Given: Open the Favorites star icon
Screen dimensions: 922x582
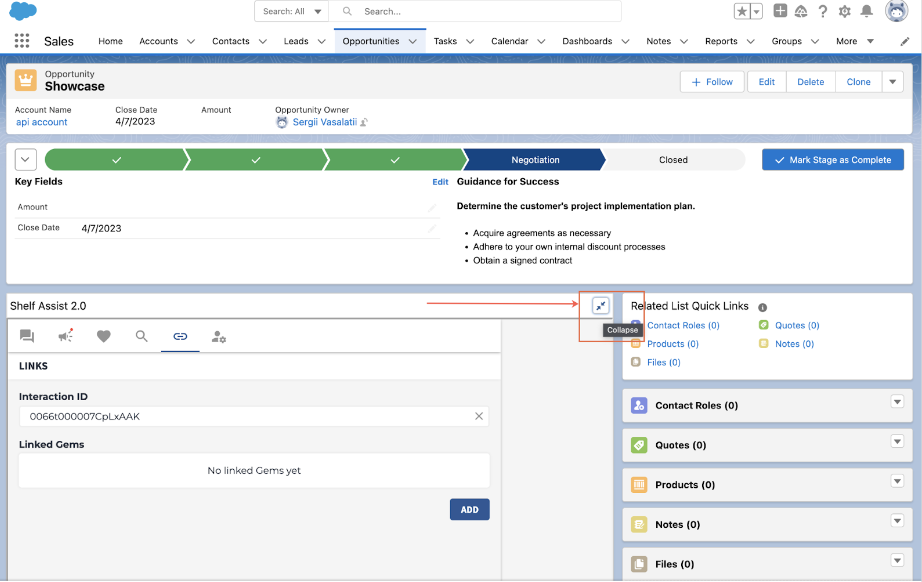Looking at the screenshot, I should click(x=742, y=11).
